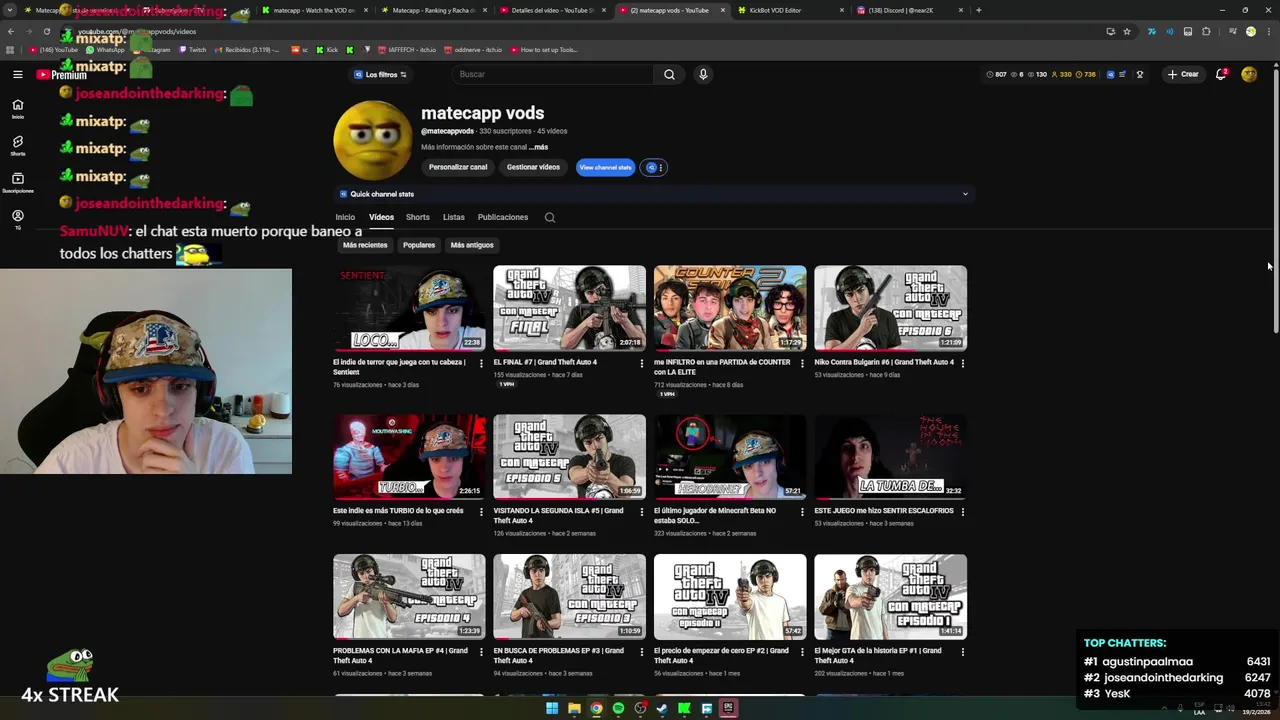1280x720 pixels.
Task: Bookmark the page with the star icon
Action: tap(1127, 31)
